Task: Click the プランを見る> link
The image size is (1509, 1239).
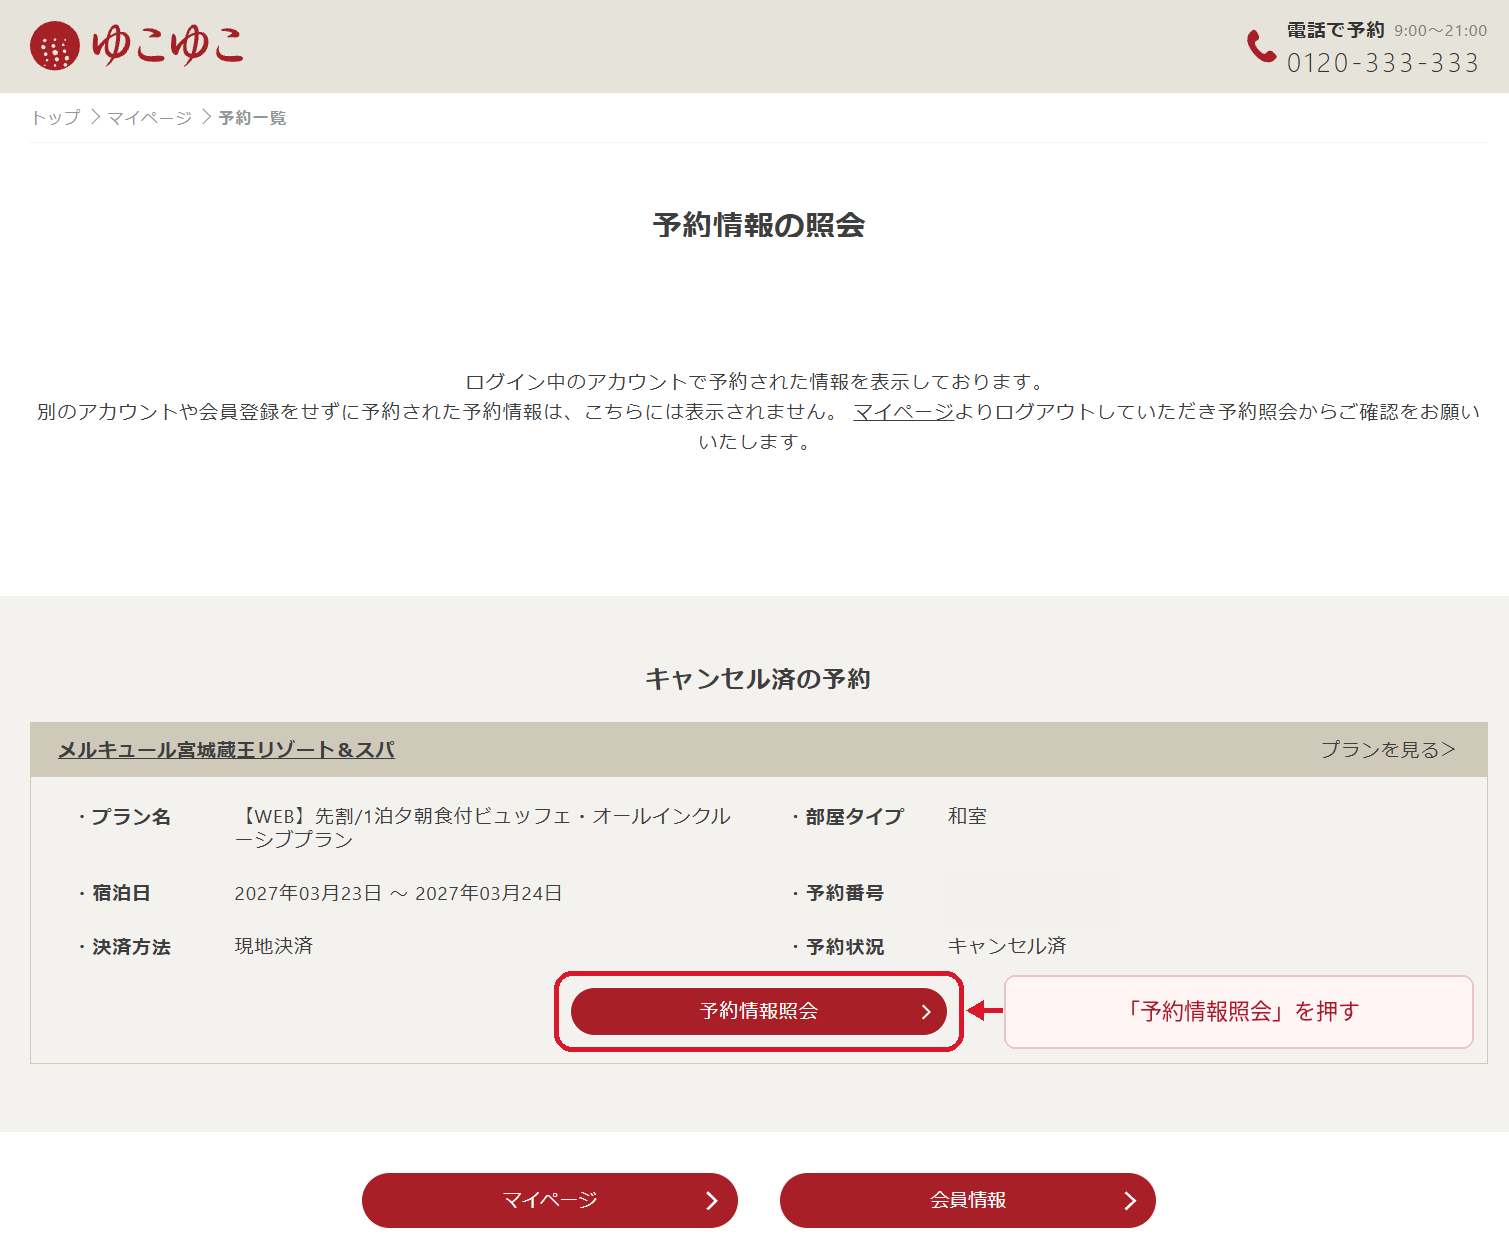Action: (x=1388, y=750)
